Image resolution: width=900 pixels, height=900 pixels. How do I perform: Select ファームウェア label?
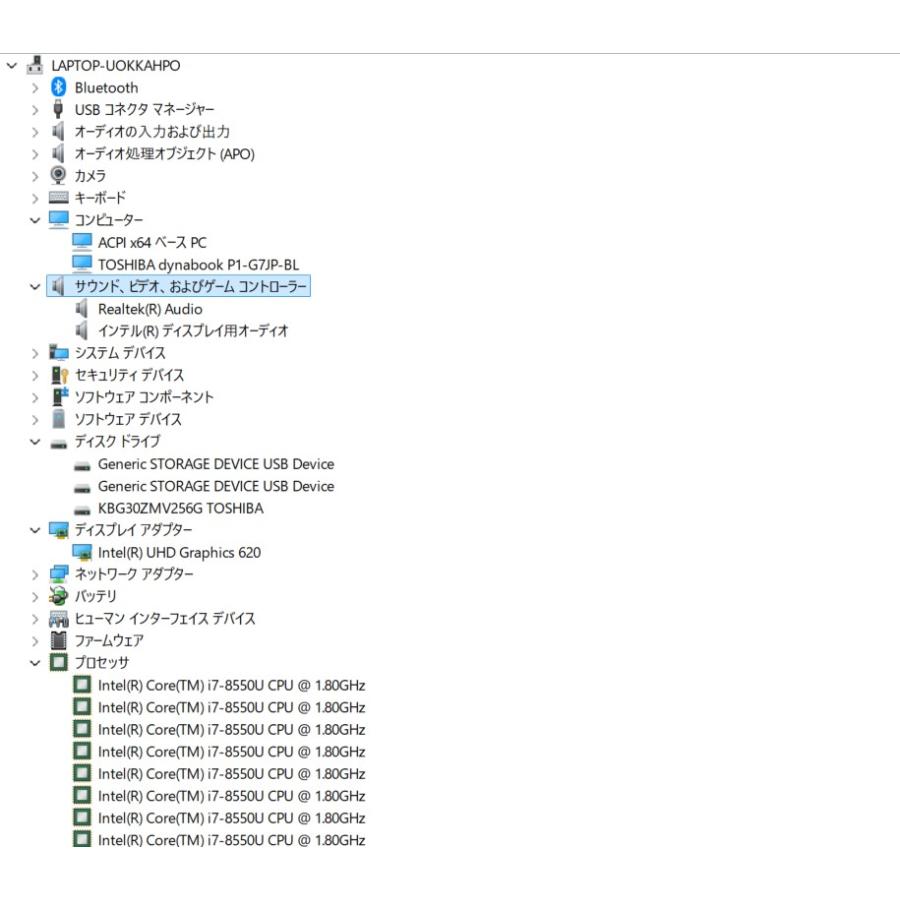point(109,641)
